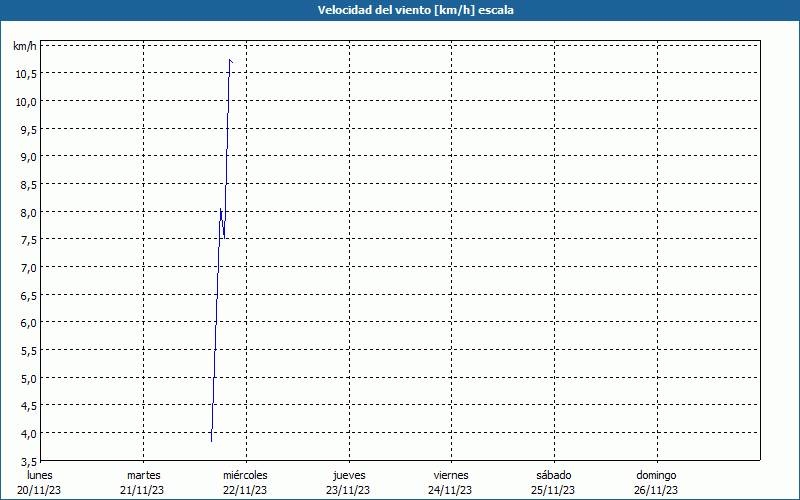Click the 9,5 y-axis label
The width and height of the screenshot is (800, 500).
tap(28, 130)
